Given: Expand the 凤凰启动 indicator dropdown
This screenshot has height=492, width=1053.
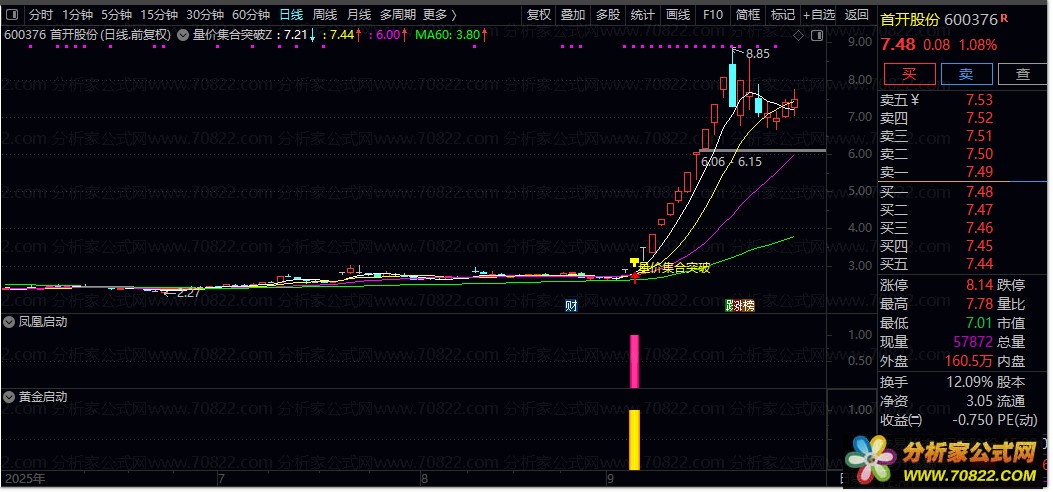Looking at the screenshot, I should (x=8, y=322).
